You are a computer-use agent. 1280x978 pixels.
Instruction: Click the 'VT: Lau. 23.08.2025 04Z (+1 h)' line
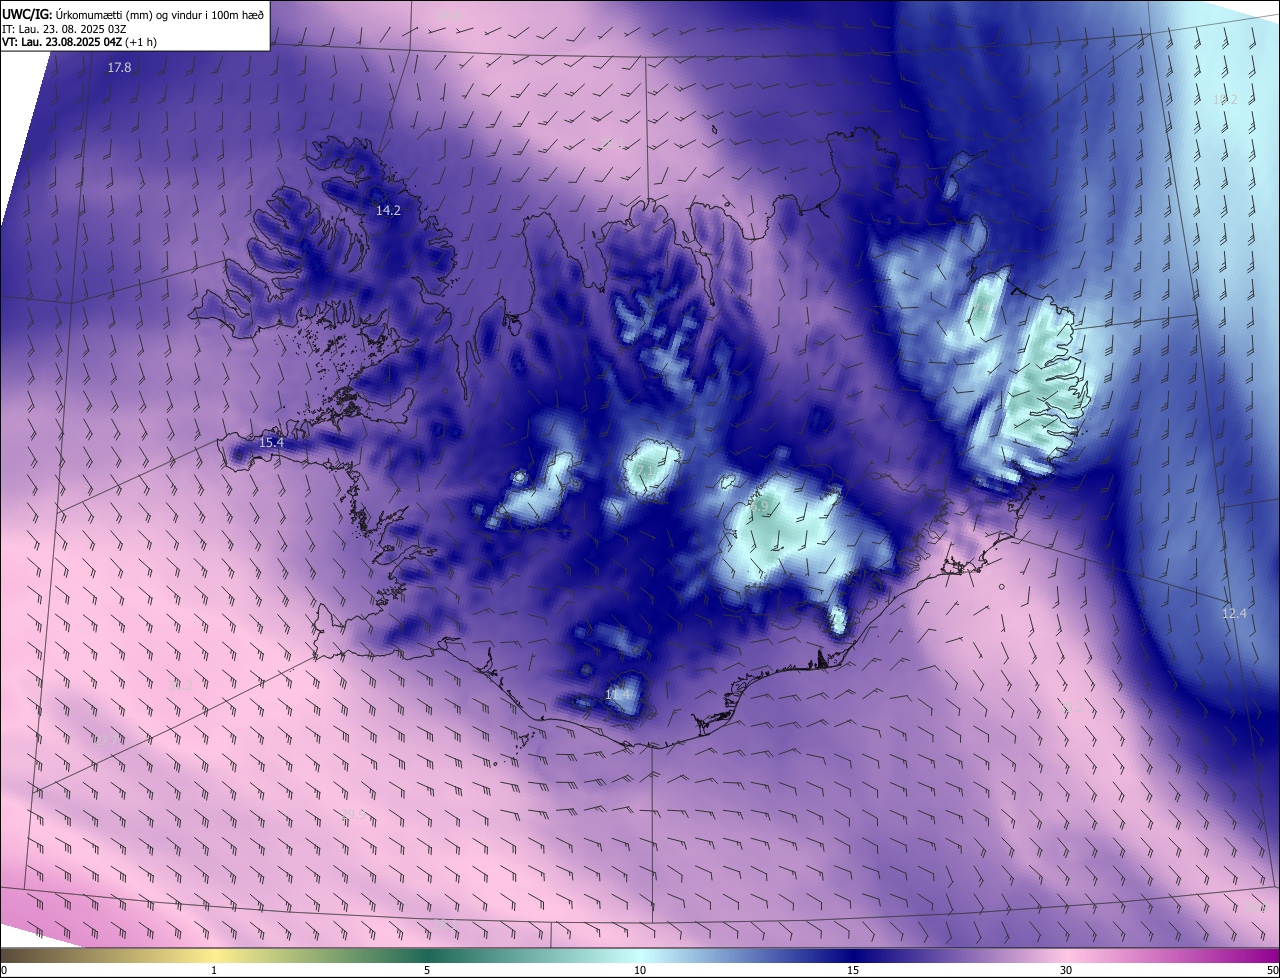(x=79, y=42)
